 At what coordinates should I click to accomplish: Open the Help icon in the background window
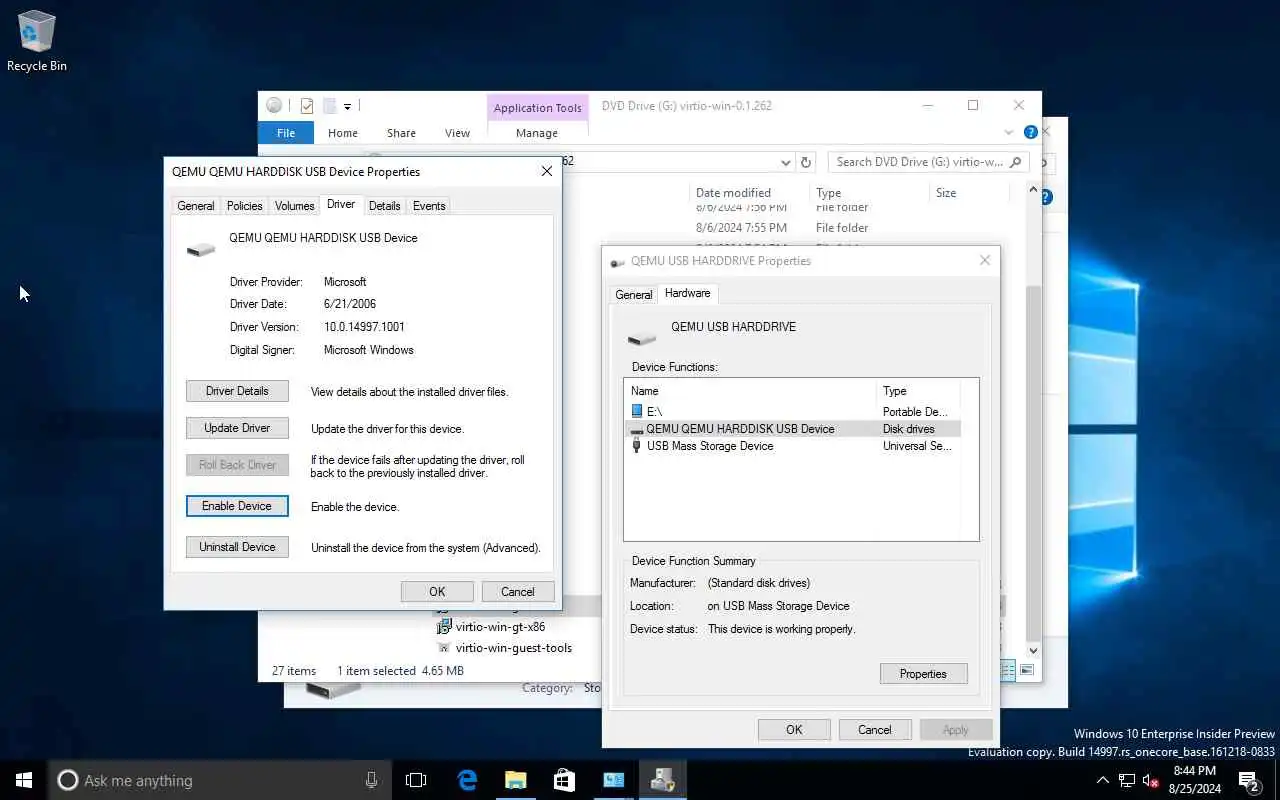(x=1048, y=197)
